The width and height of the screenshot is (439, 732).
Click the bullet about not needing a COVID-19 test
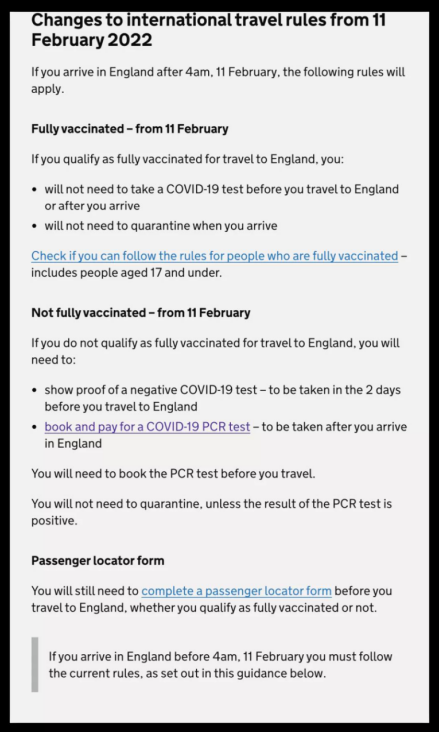(221, 197)
